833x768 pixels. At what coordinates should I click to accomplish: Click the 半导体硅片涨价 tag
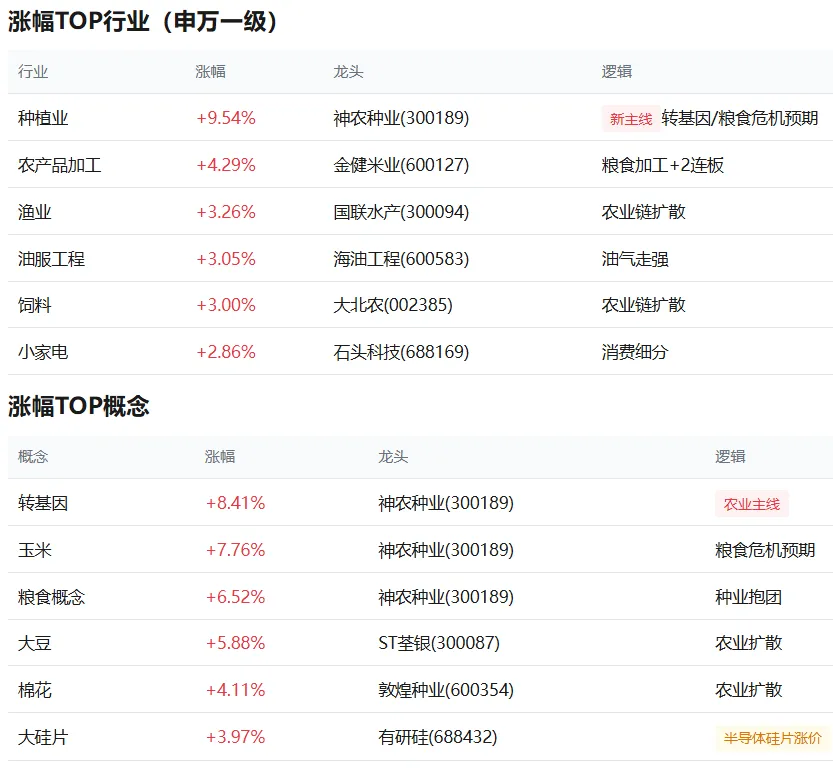coord(773,738)
